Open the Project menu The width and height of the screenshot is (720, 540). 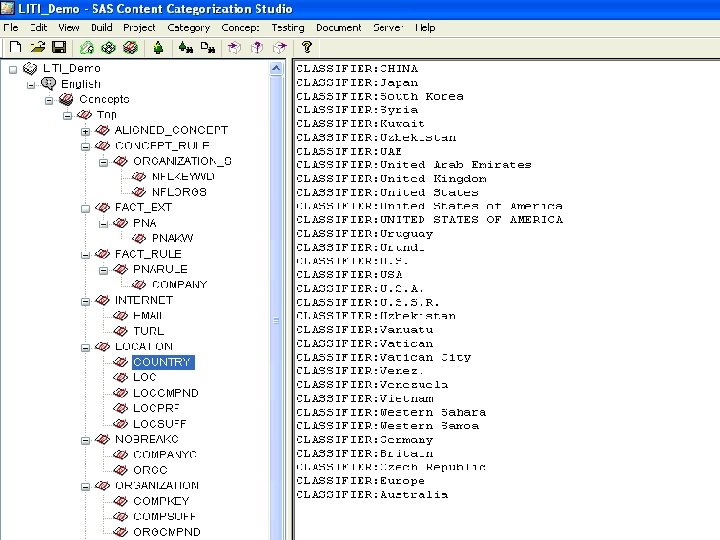(139, 28)
